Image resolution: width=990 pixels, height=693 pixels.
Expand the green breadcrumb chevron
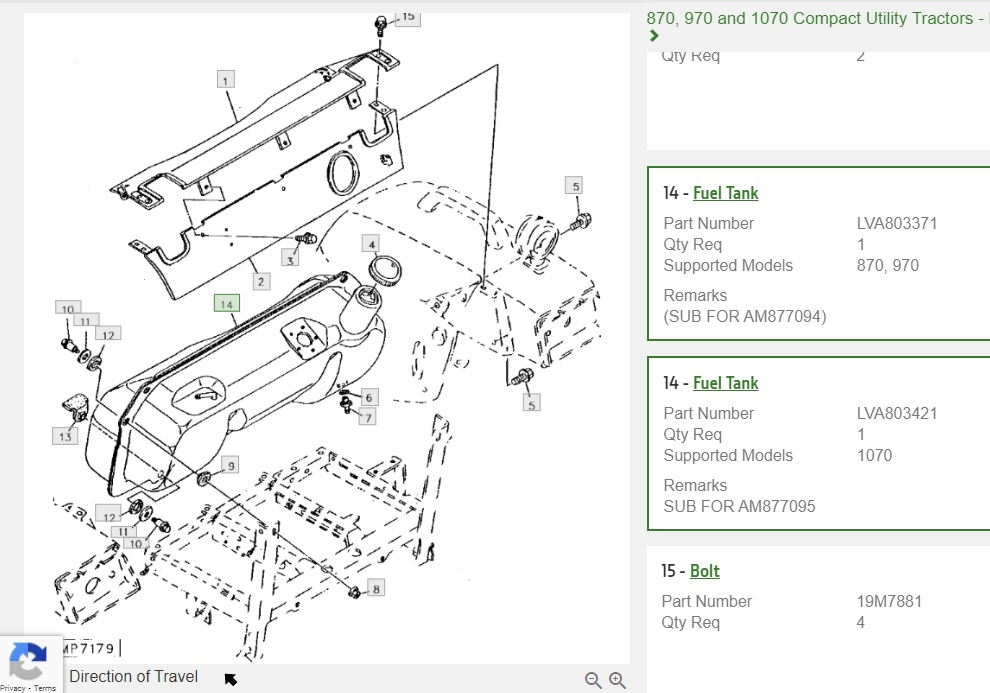tap(654, 36)
